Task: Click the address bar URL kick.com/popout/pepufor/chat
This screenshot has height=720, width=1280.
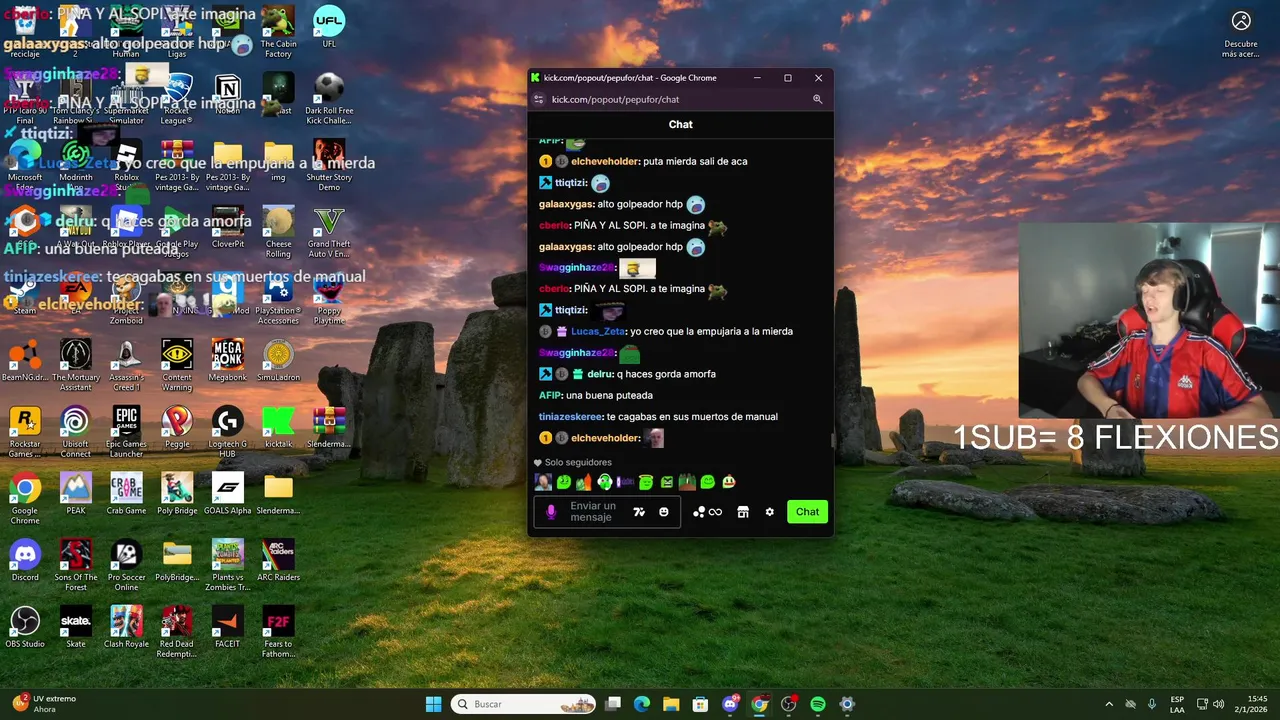Action: tap(615, 99)
